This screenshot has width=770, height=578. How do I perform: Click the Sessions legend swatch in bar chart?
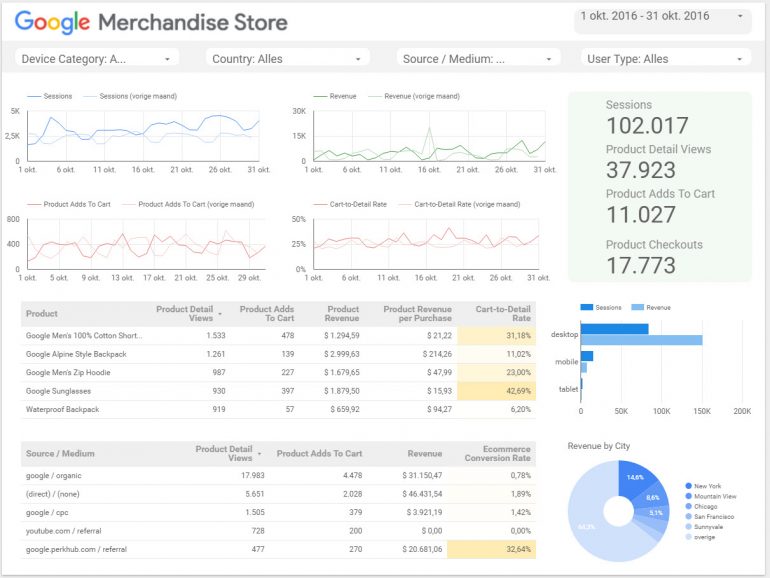(587, 307)
